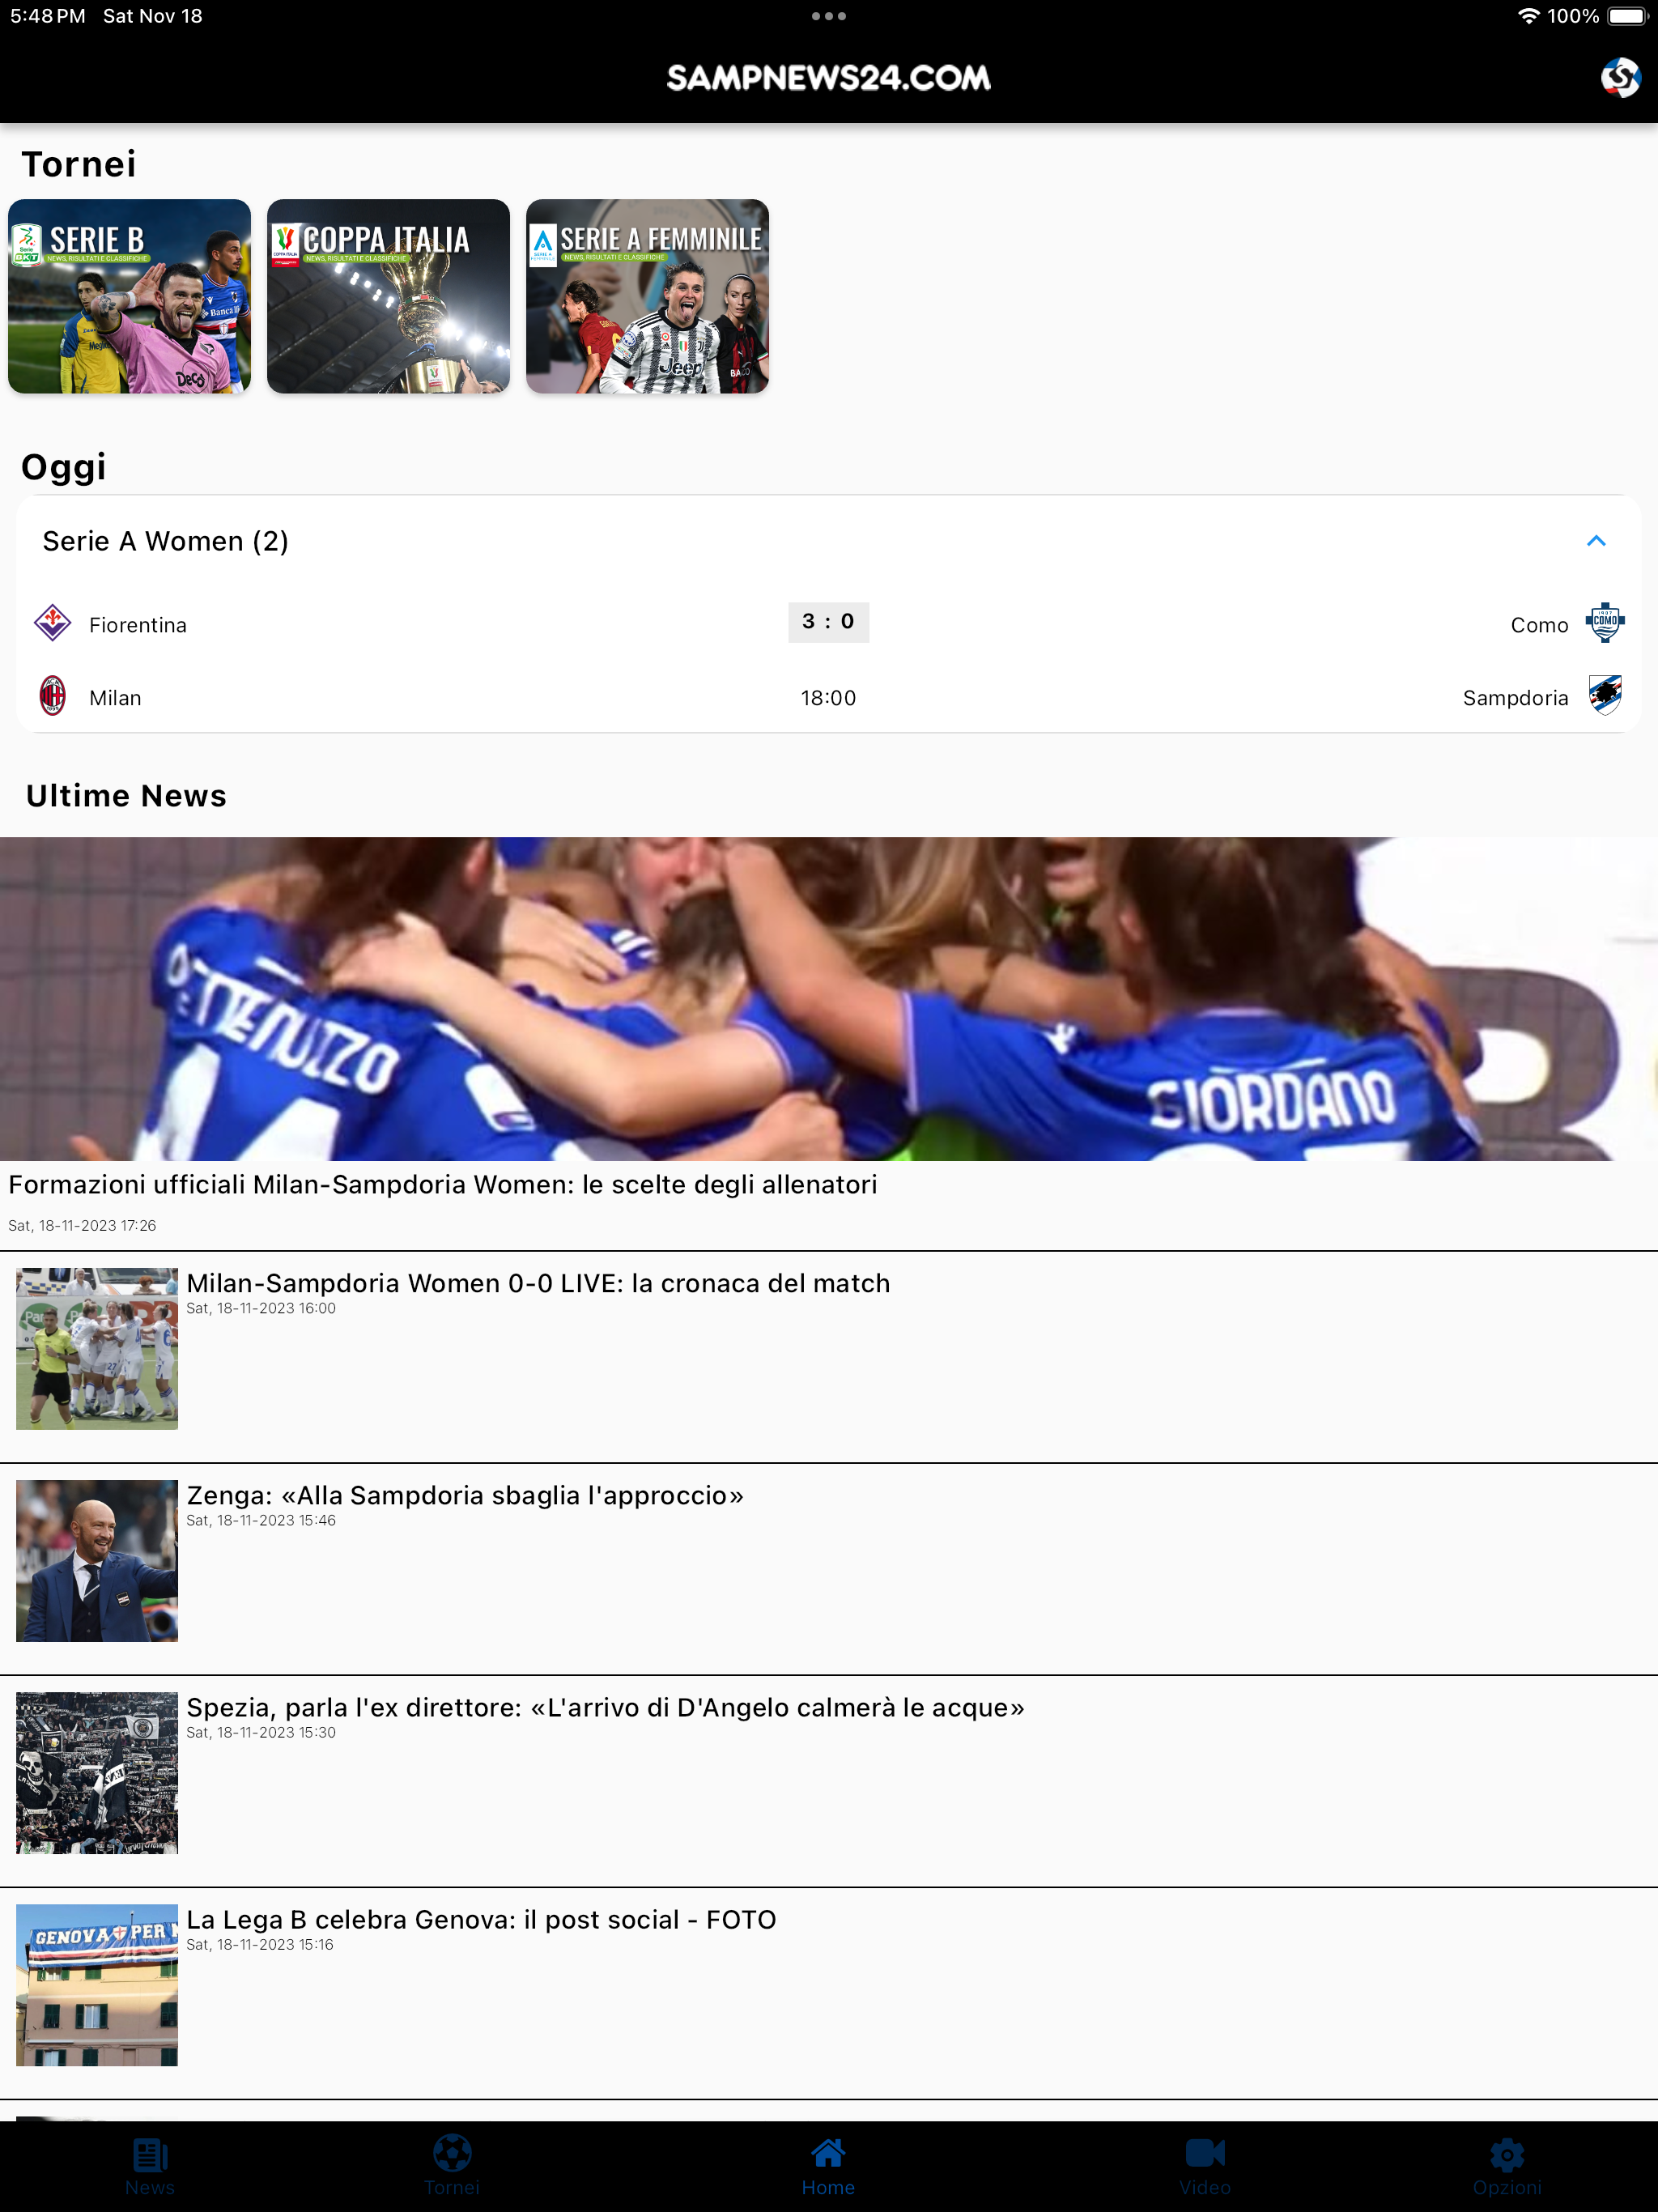Open La Lega B celebra Genova article
The height and width of the screenshot is (2212, 1658).
[x=481, y=1920]
